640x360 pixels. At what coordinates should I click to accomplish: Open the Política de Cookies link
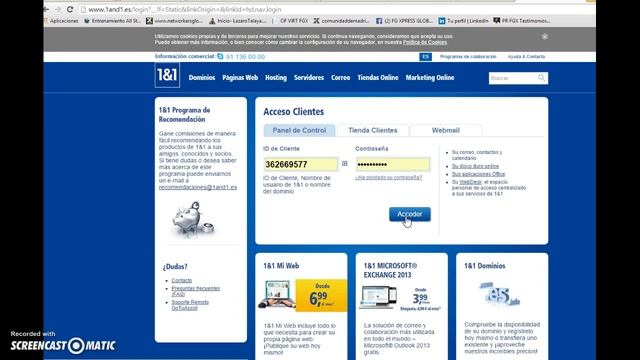tap(425, 42)
